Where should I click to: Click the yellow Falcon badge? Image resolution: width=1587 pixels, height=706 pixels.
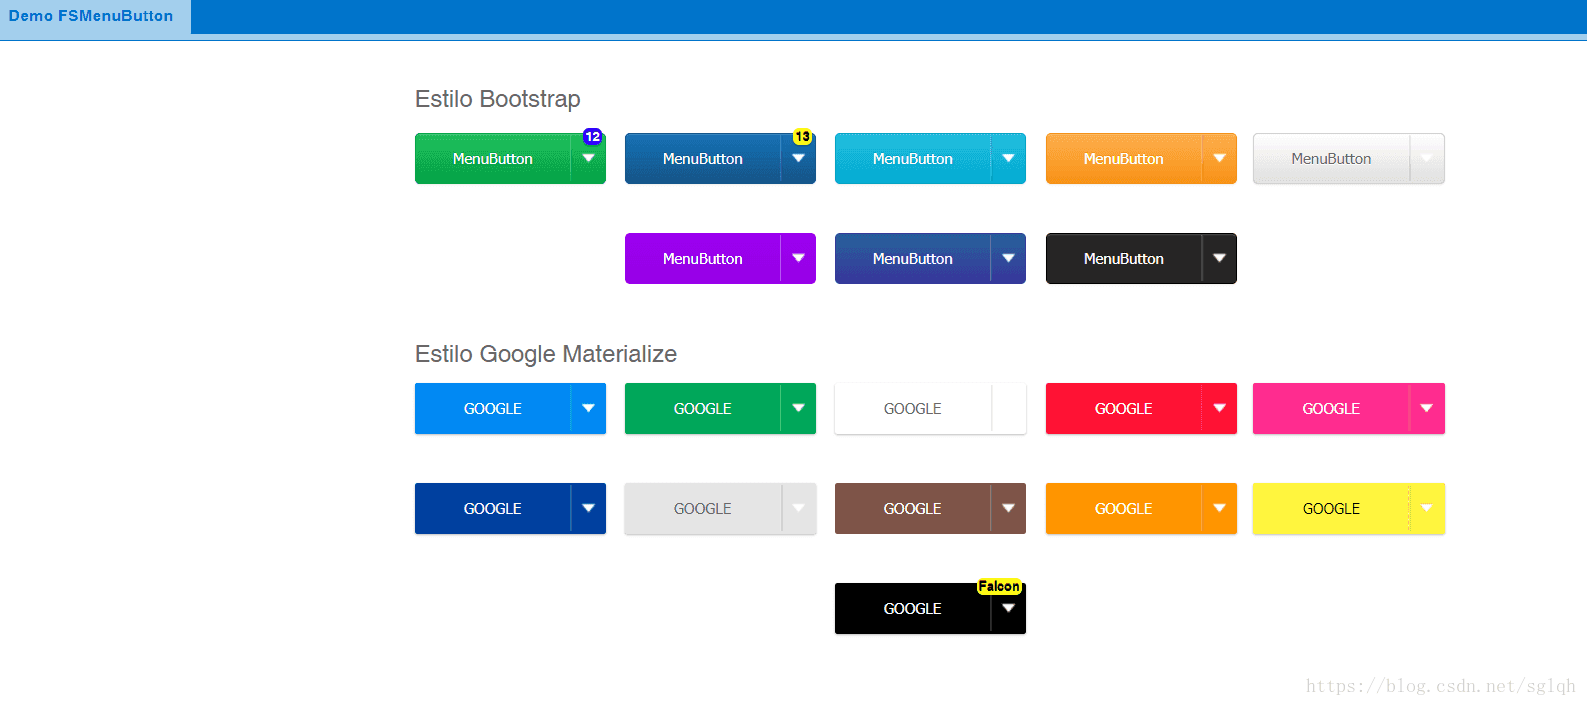click(x=999, y=586)
